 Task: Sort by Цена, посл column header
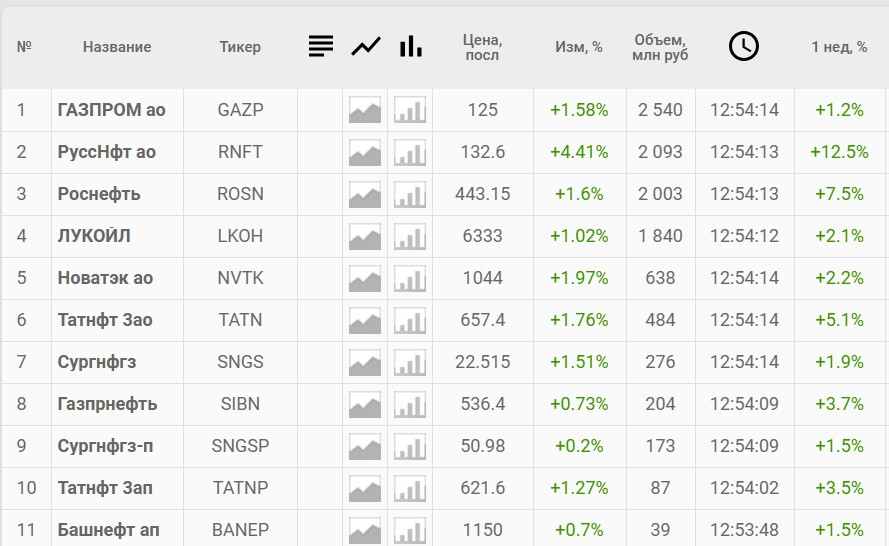[x=482, y=47]
